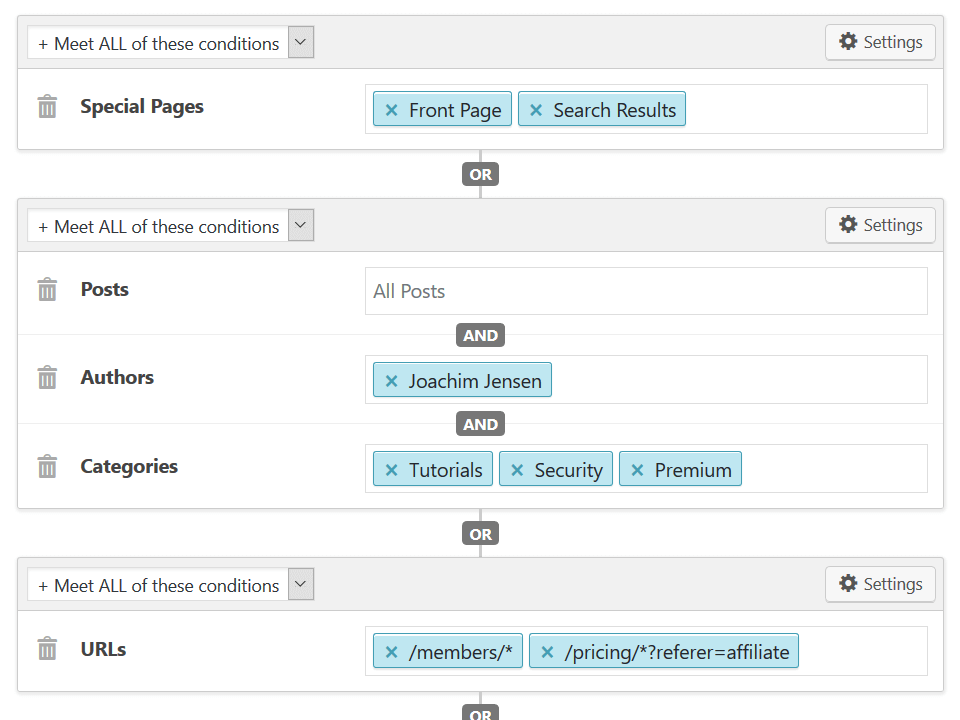Click the trash icon beside URLs
Image resolution: width=960 pixels, height=720 pixels.
[47, 649]
